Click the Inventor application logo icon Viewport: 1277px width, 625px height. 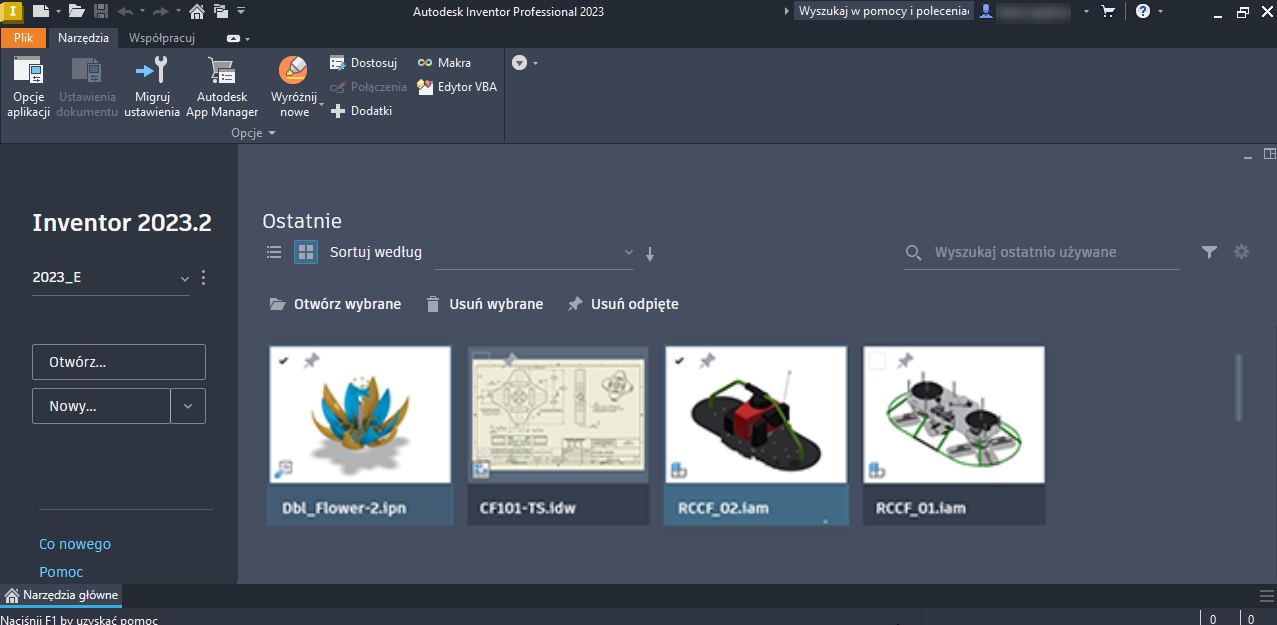point(10,11)
